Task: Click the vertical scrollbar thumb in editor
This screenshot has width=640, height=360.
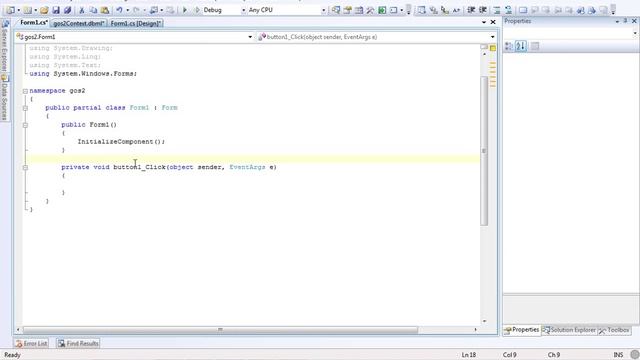Action: coord(484,151)
